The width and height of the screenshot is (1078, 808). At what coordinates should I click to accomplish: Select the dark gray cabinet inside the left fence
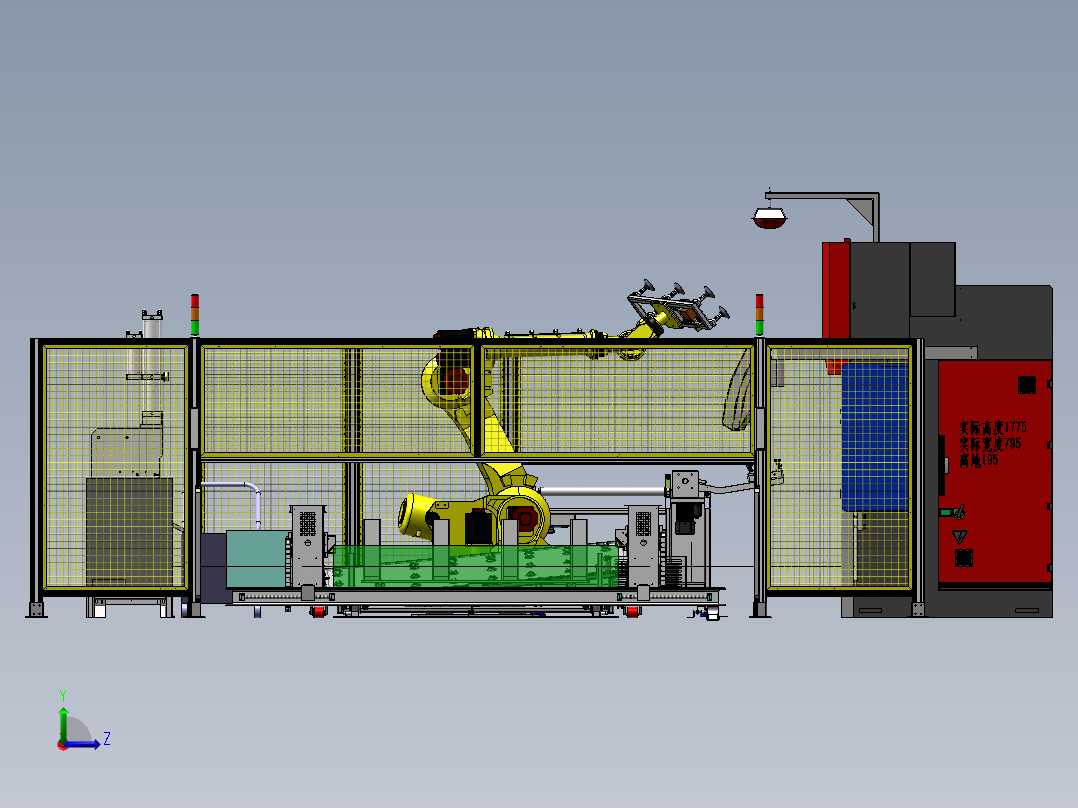pyautogui.click(x=129, y=531)
